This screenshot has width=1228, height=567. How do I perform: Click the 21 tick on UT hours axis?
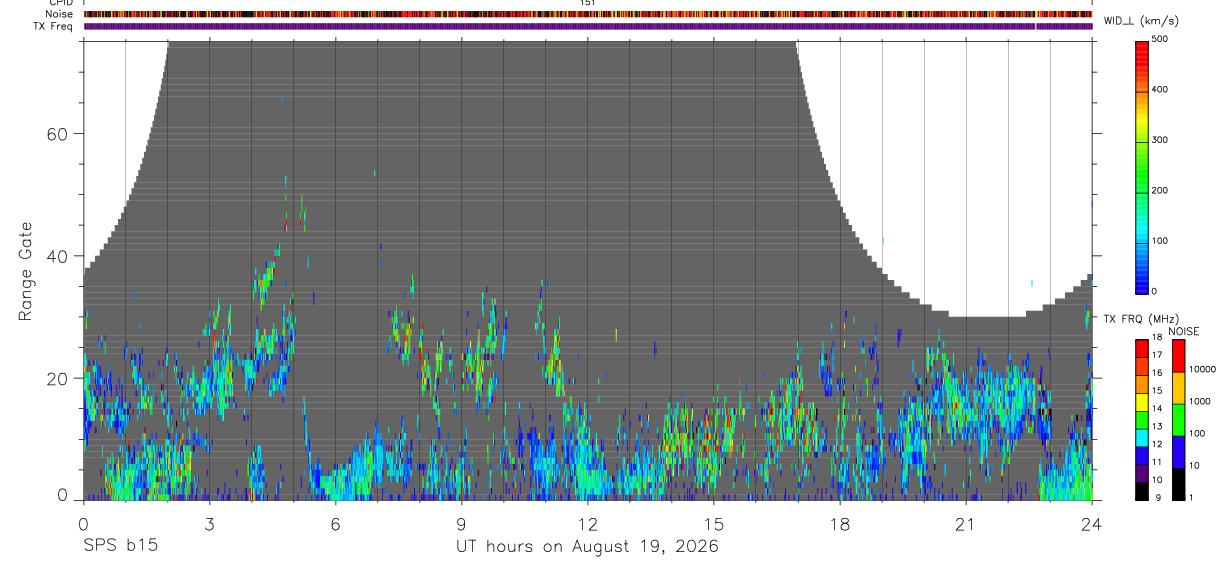point(966,523)
